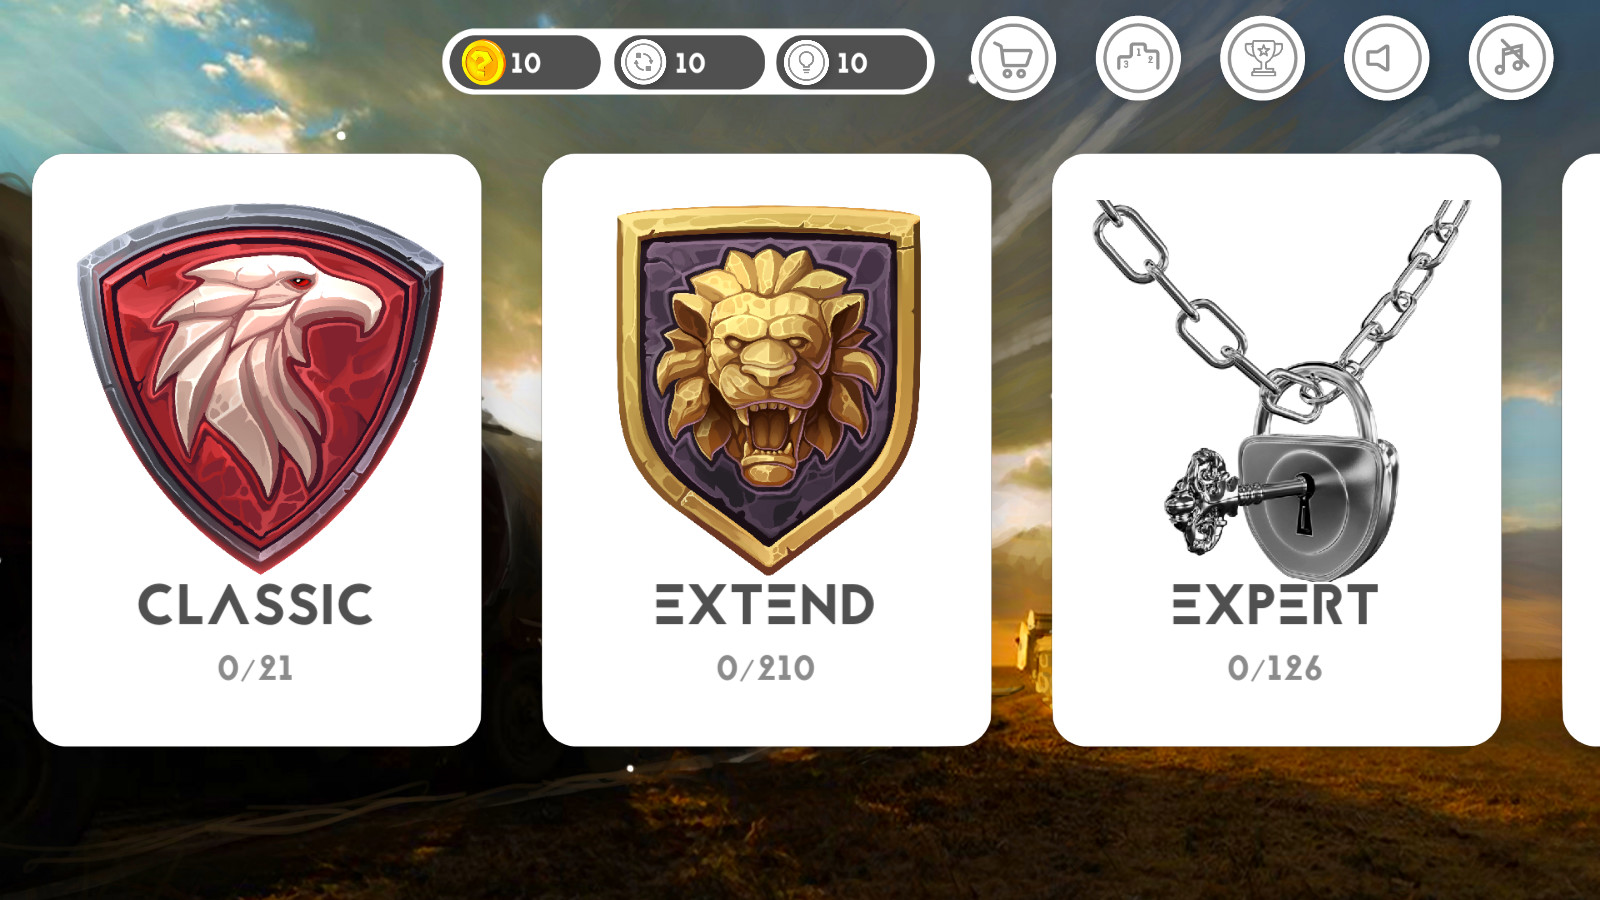Click the 0/210 progress label

coord(766,668)
